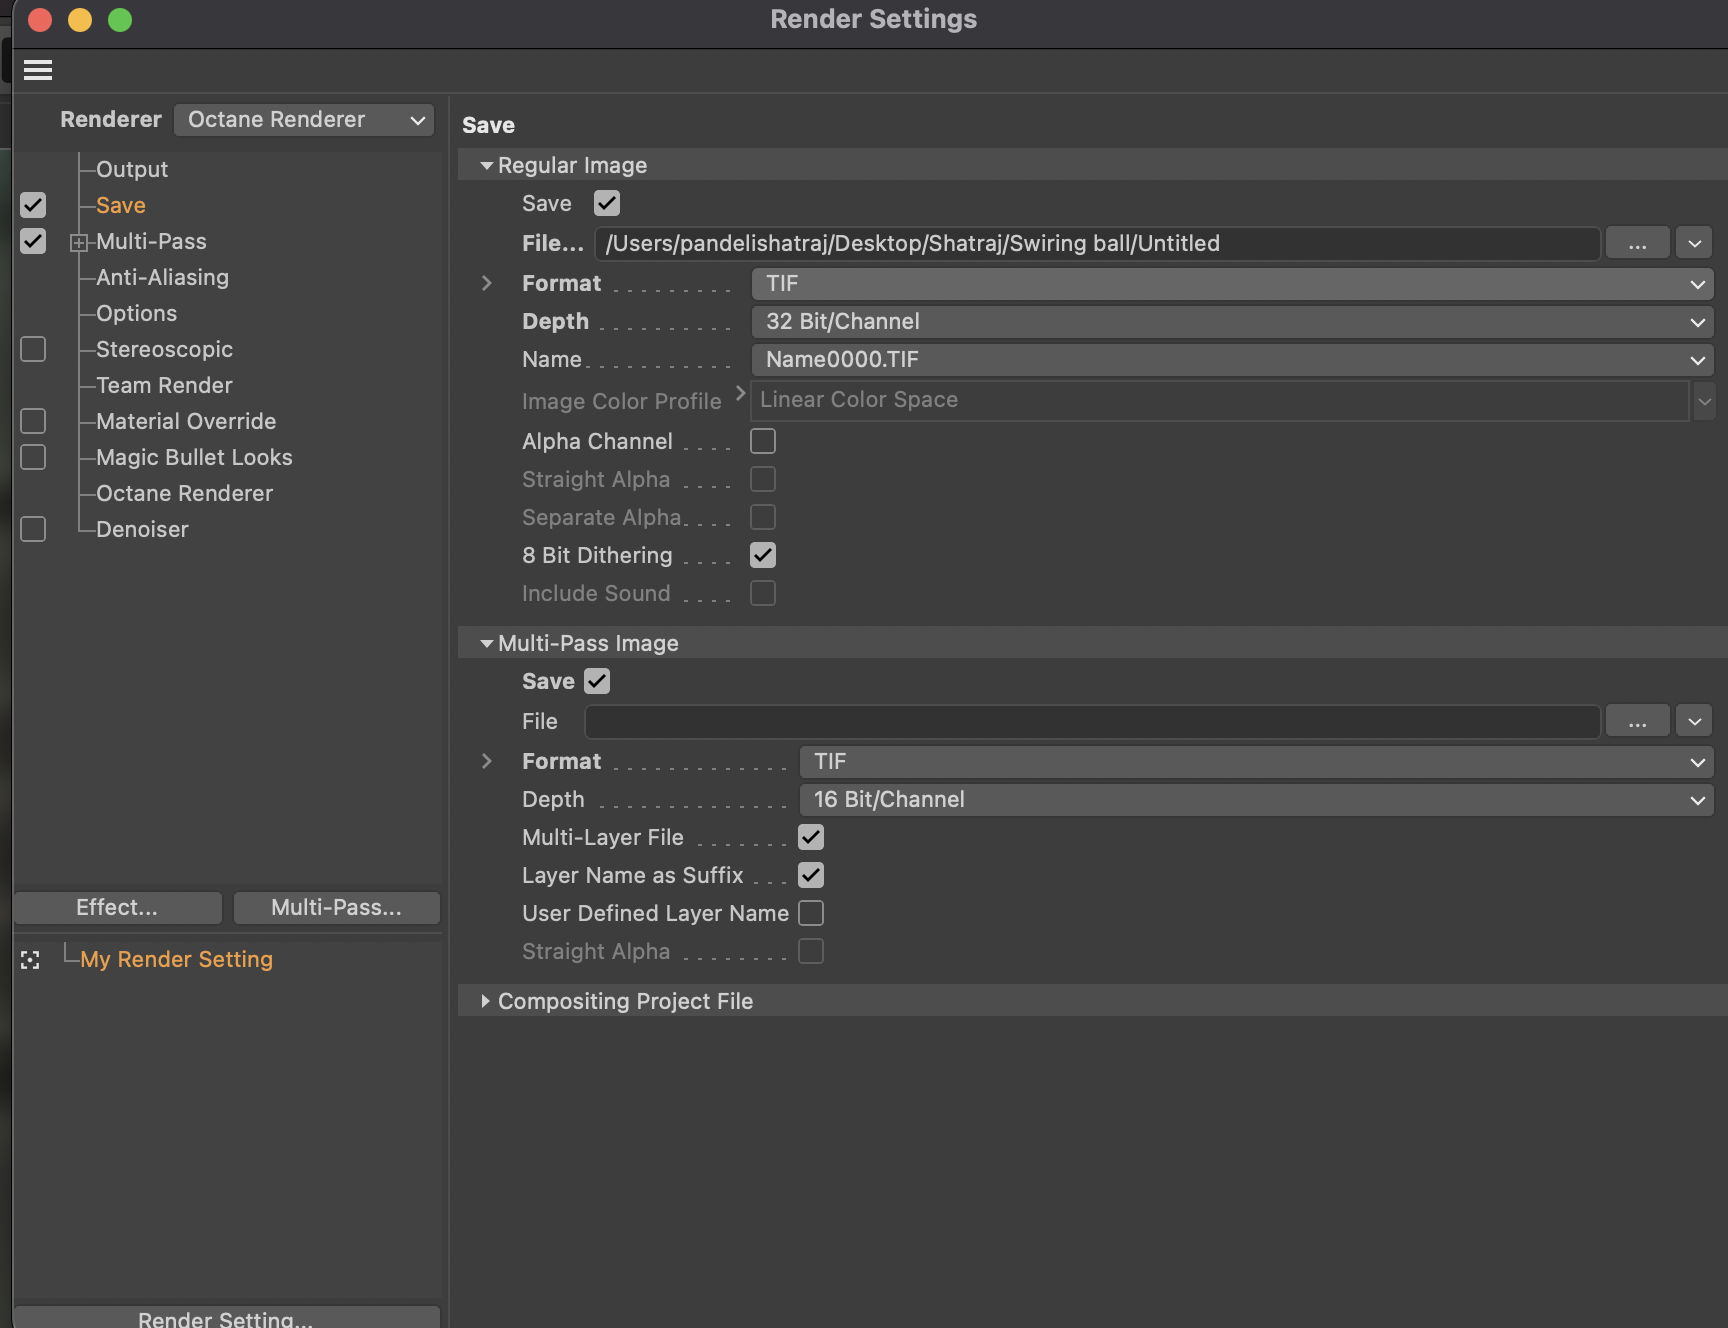This screenshot has width=1728, height=1328.
Task: Open the Renderer dropdown
Action: (304, 120)
